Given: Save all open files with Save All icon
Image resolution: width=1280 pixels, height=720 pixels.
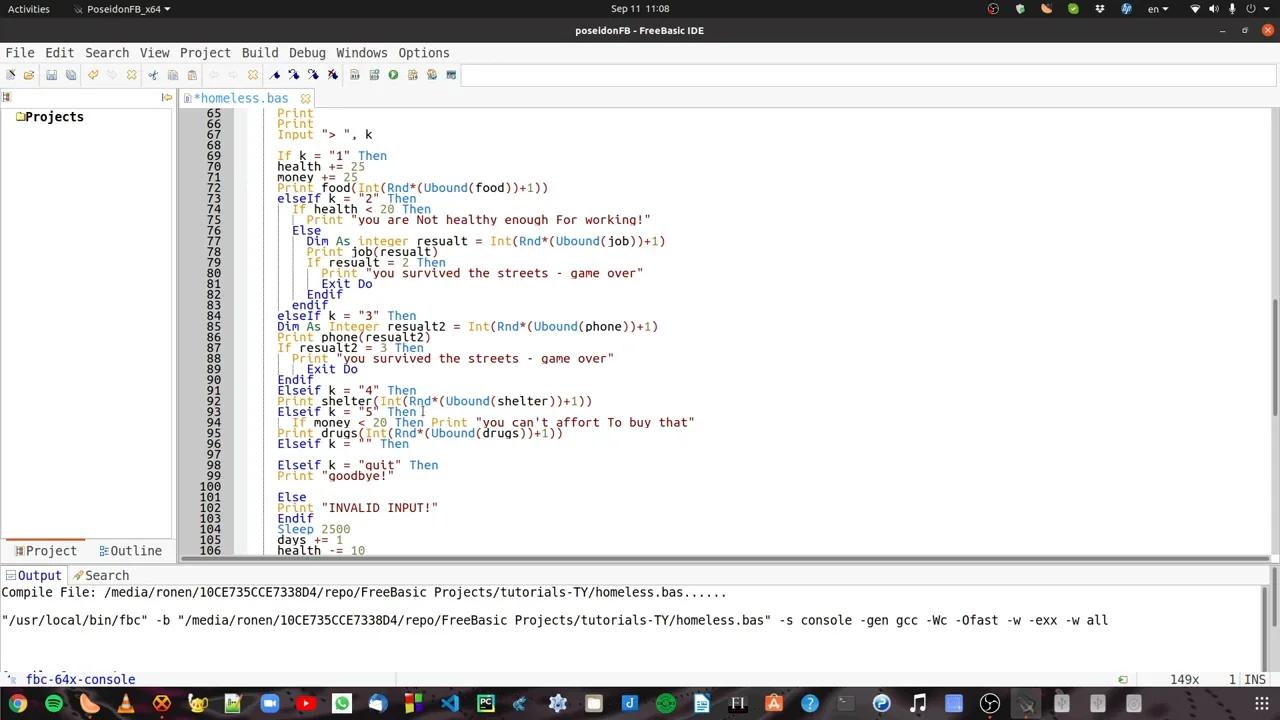Looking at the screenshot, I should pyautogui.click(x=70, y=75).
